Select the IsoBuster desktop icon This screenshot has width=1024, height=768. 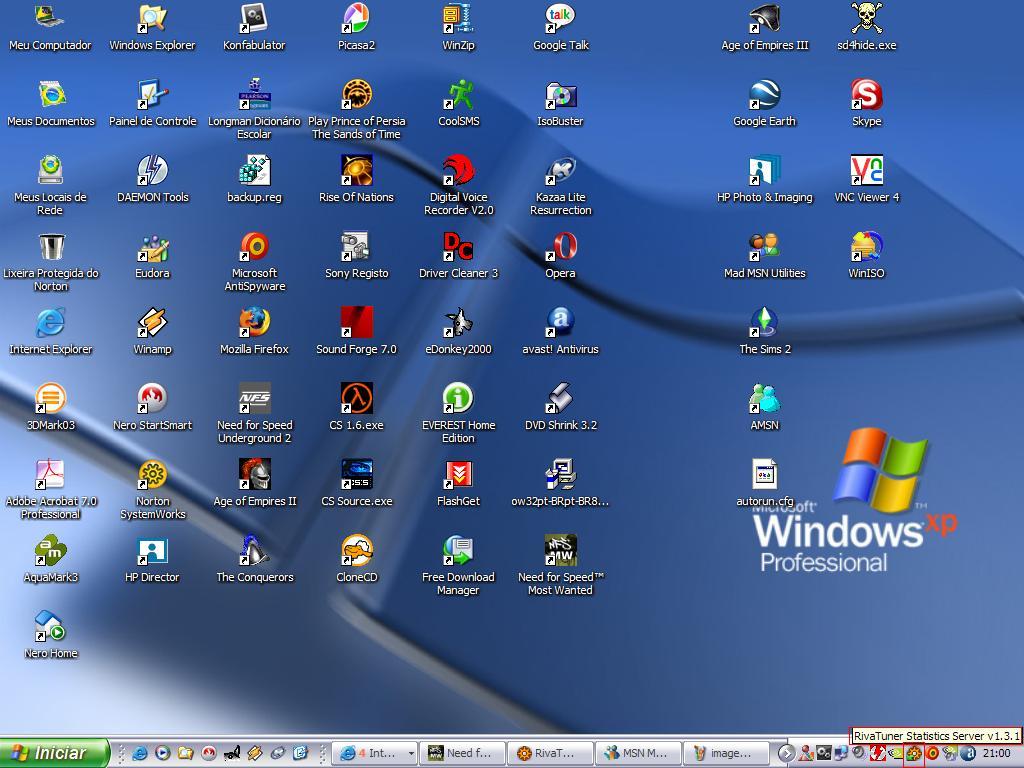click(x=560, y=94)
